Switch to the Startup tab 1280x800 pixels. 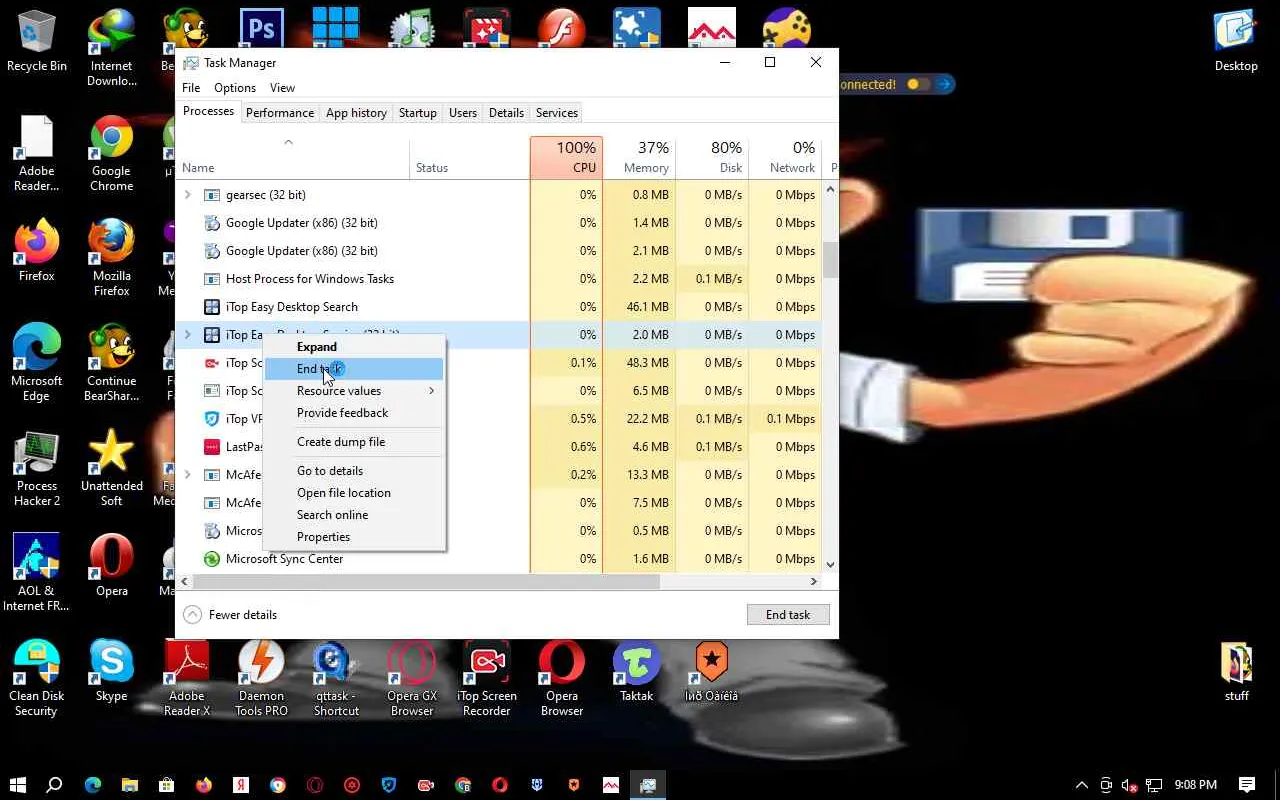[x=418, y=113]
